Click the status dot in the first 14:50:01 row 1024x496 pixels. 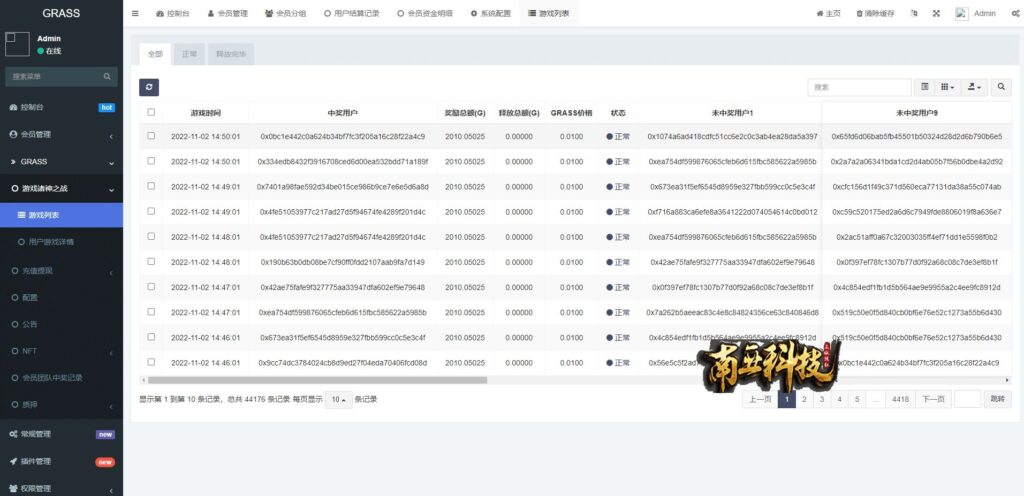click(609, 137)
